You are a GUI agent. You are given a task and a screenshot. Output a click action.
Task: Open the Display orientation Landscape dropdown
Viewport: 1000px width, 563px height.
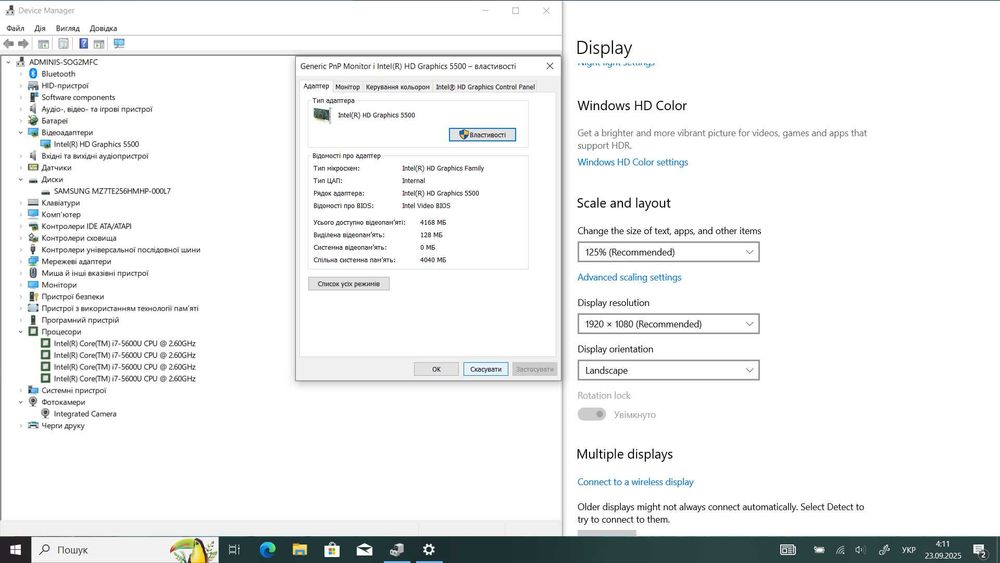coord(668,370)
